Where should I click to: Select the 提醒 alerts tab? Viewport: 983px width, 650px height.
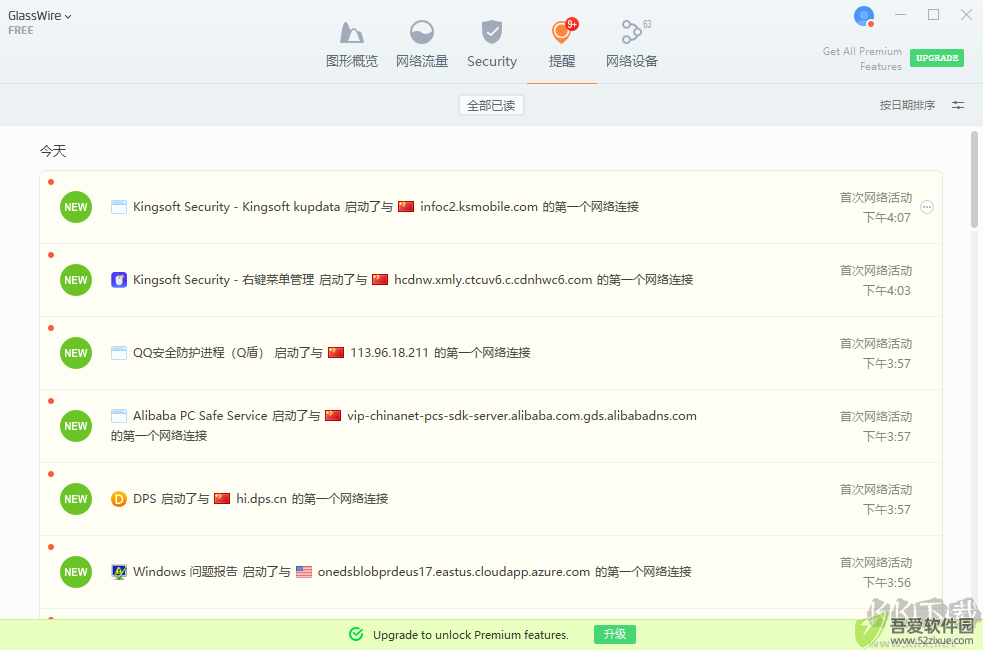click(x=562, y=44)
